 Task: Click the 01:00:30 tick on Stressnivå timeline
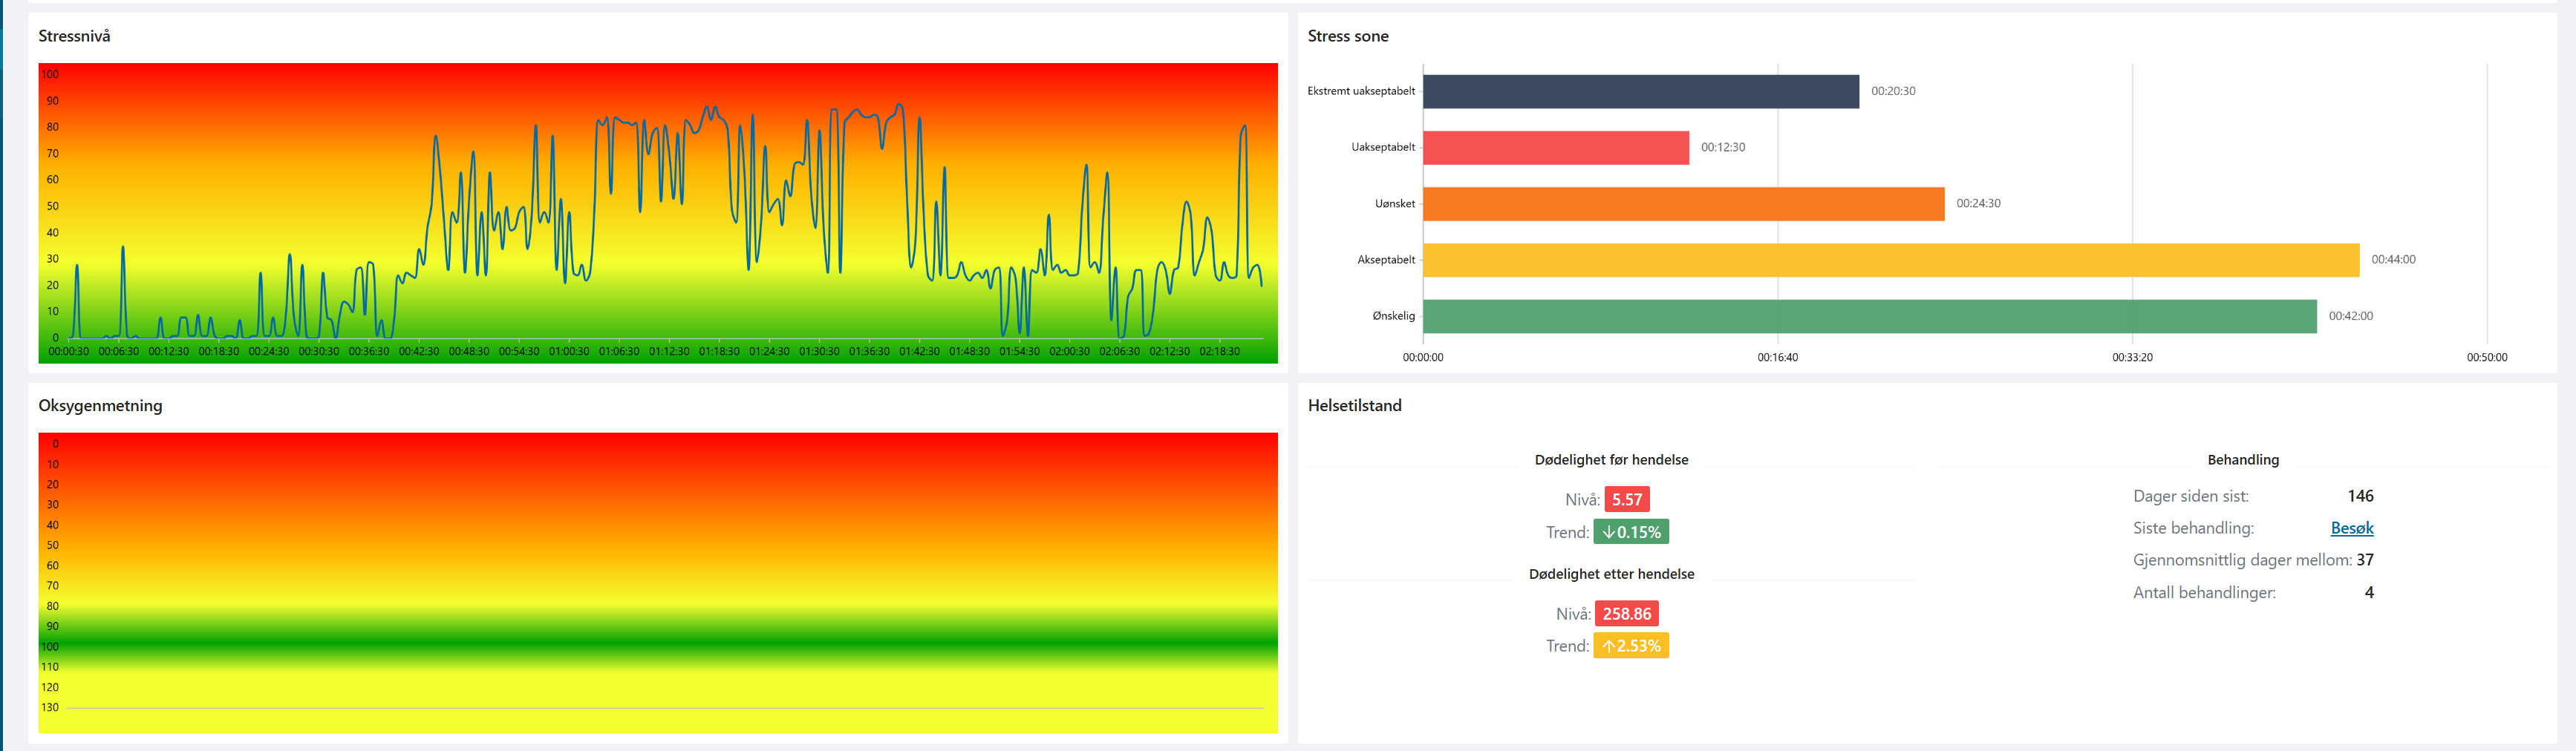[568, 352]
